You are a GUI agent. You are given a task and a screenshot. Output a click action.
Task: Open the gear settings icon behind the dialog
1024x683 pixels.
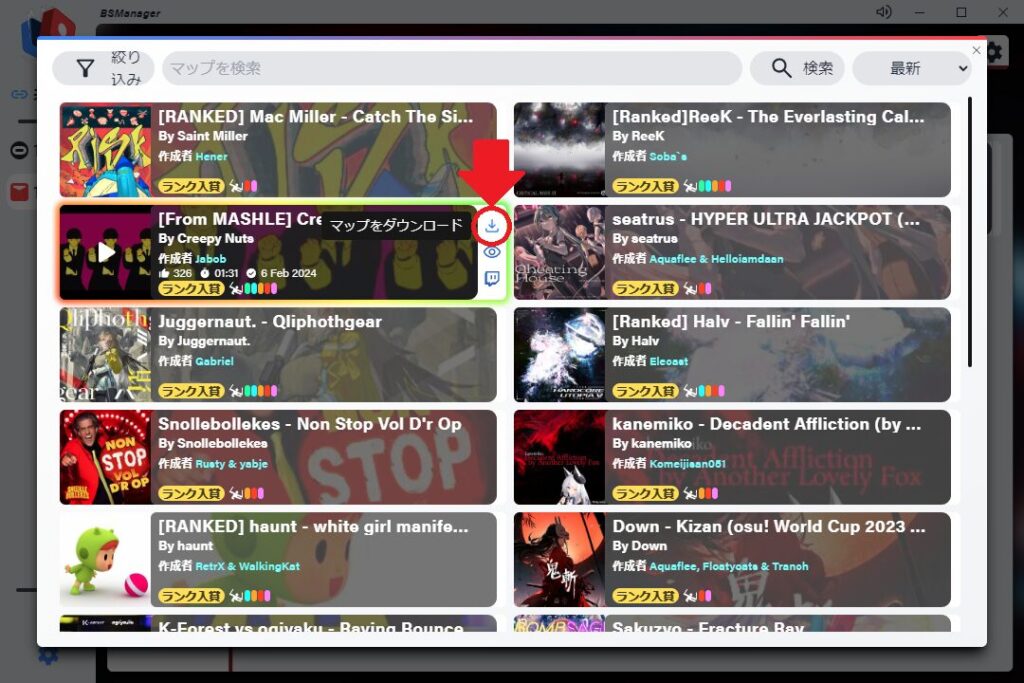pos(995,52)
